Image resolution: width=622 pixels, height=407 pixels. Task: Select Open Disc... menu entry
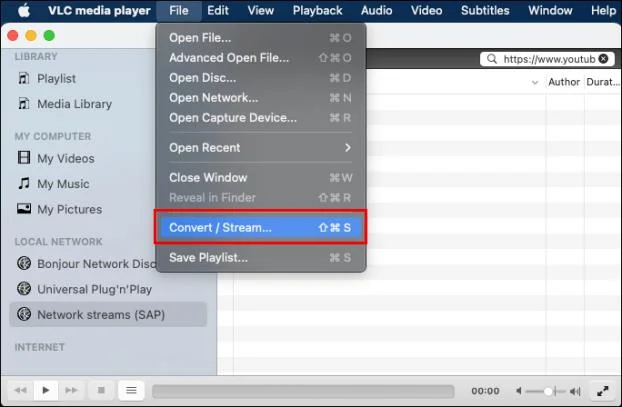261,78
